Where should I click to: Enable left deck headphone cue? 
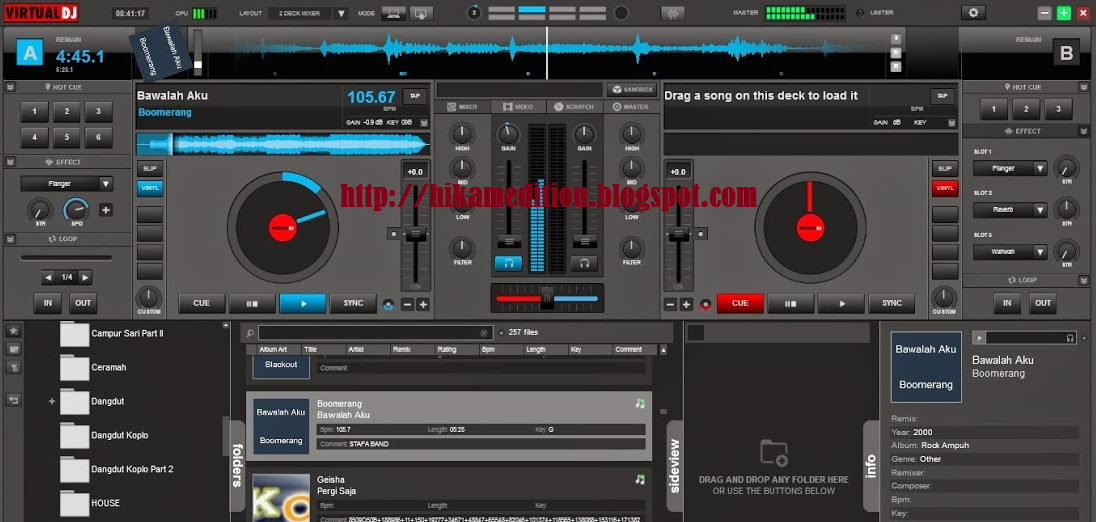pyautogui.click(x=508, y=263)
